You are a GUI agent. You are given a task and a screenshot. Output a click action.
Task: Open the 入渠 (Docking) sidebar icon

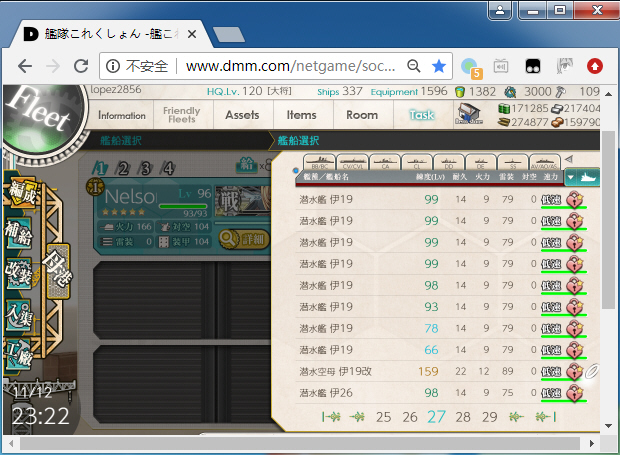click(19, 315)
